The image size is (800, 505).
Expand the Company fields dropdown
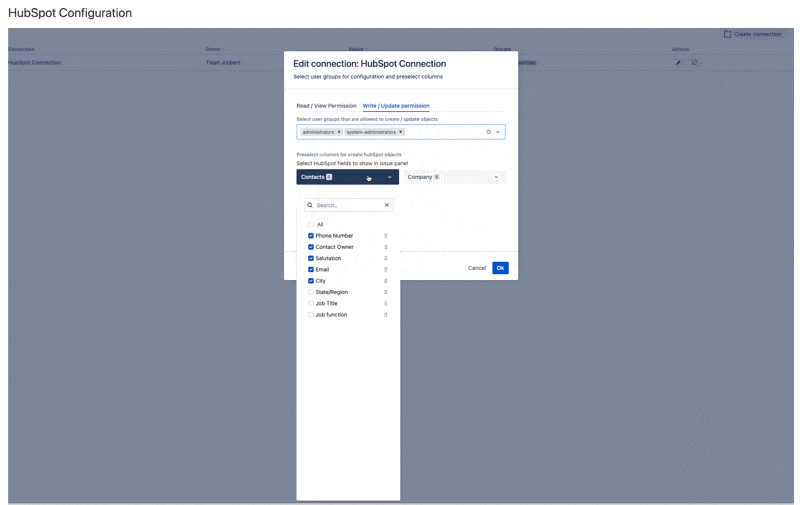(454, 177)
